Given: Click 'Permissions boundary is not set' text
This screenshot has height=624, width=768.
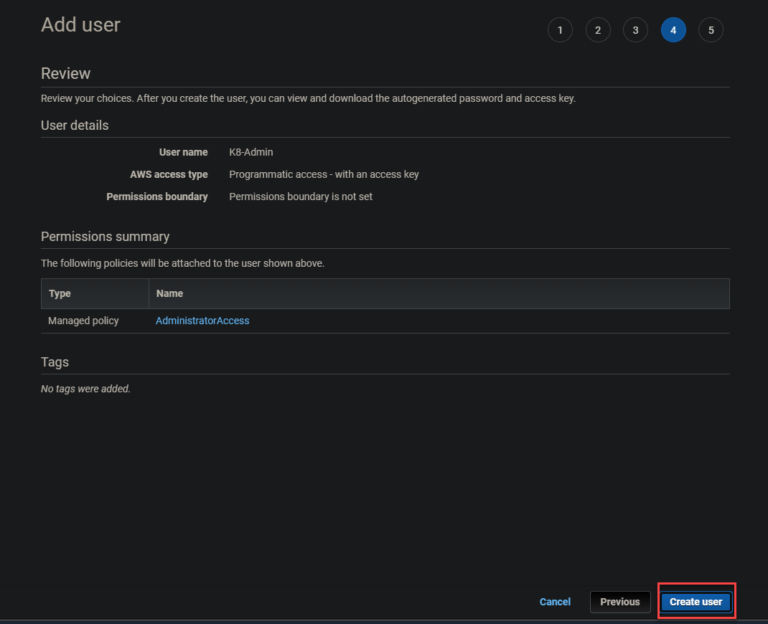Looking at the screenshot, I should point(300,197).
